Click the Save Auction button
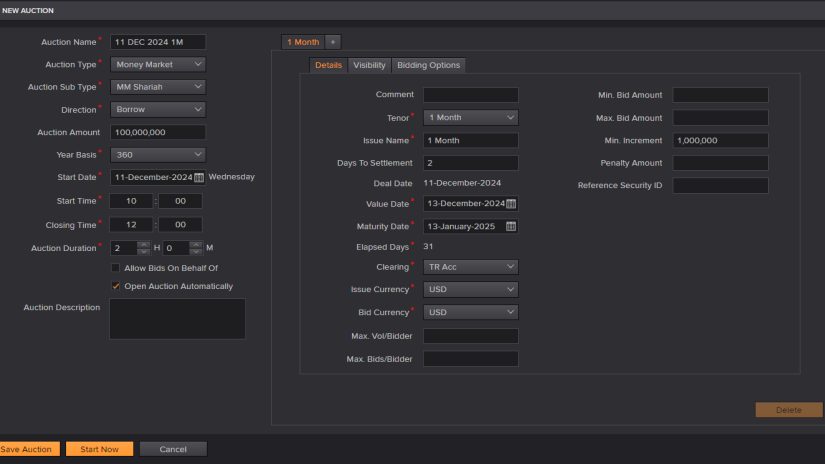Screen dimensions: 825x464 point(29,449)
